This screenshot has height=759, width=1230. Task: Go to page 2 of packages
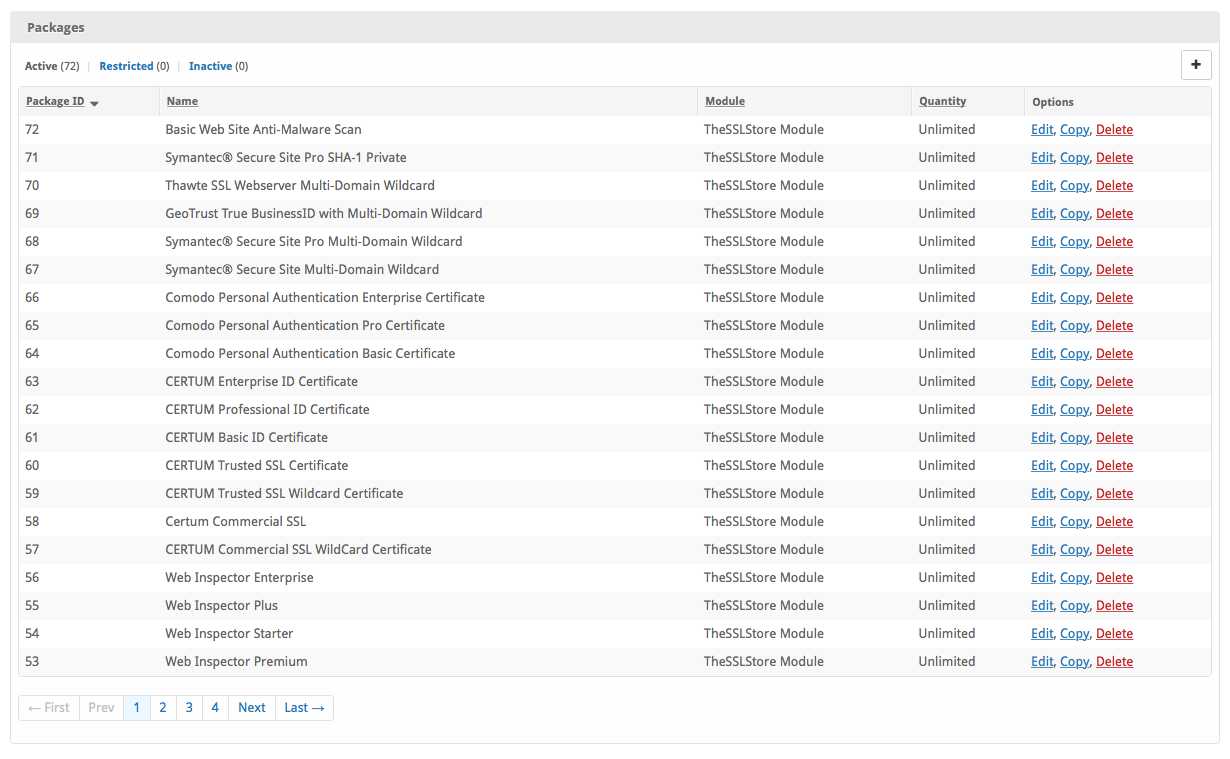163,708
